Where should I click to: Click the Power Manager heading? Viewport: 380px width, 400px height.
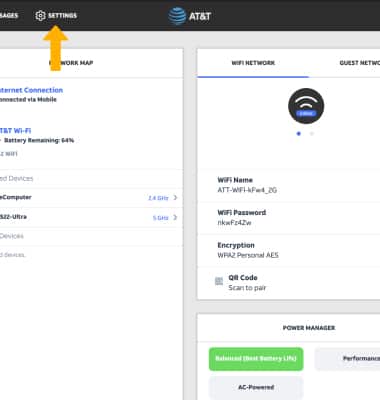click(309, 328)
